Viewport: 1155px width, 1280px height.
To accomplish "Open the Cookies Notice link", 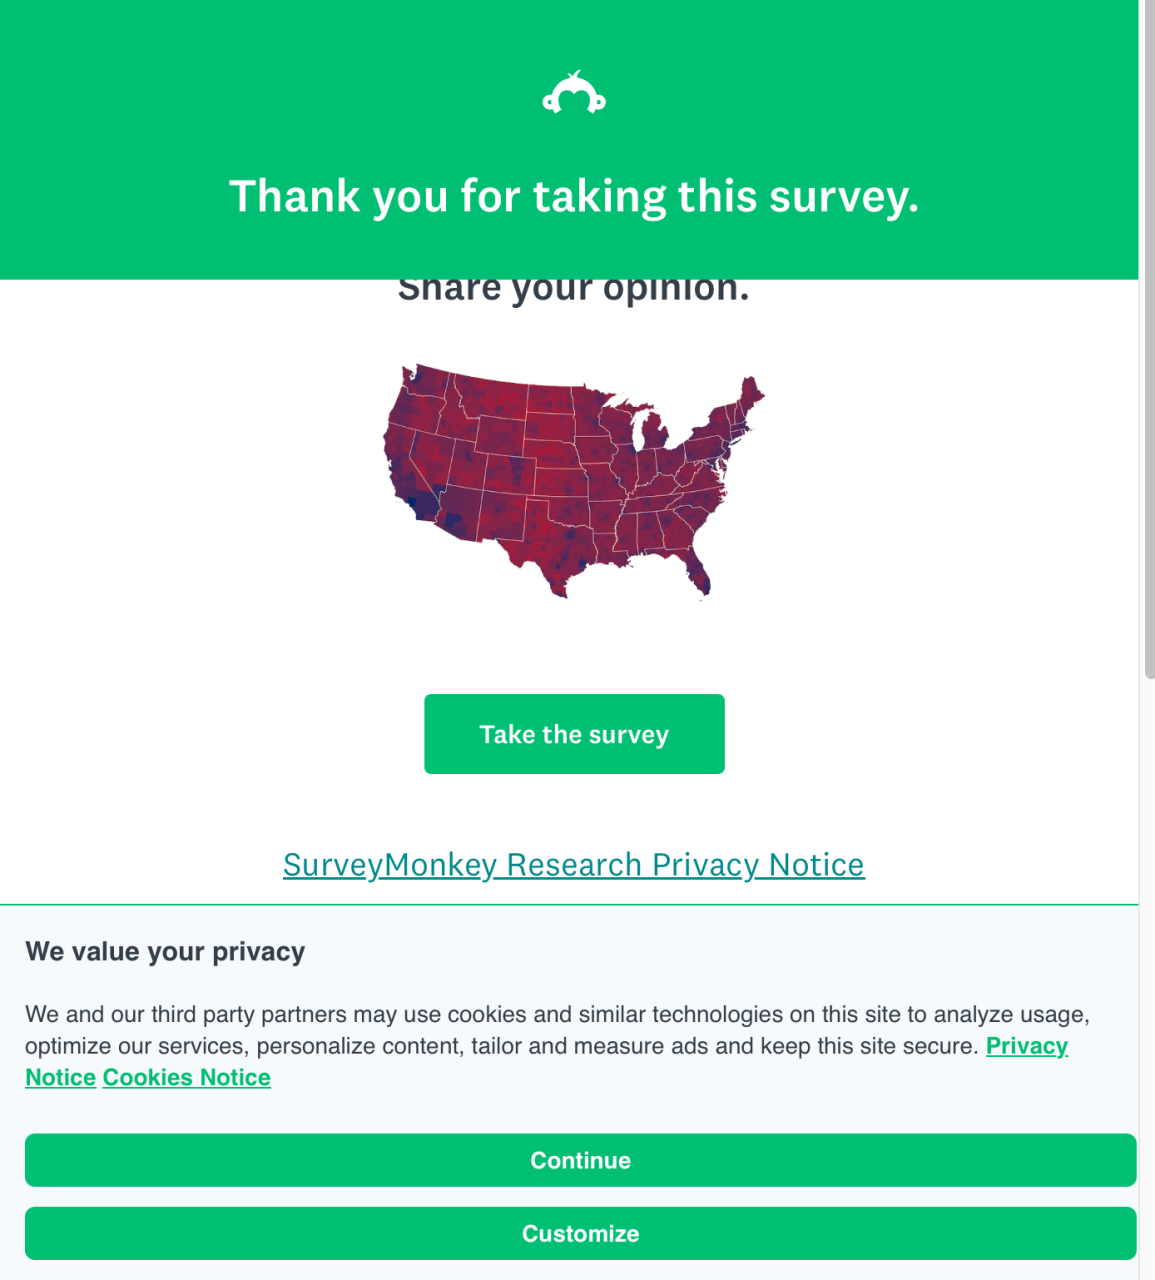I will [186, 1078].
